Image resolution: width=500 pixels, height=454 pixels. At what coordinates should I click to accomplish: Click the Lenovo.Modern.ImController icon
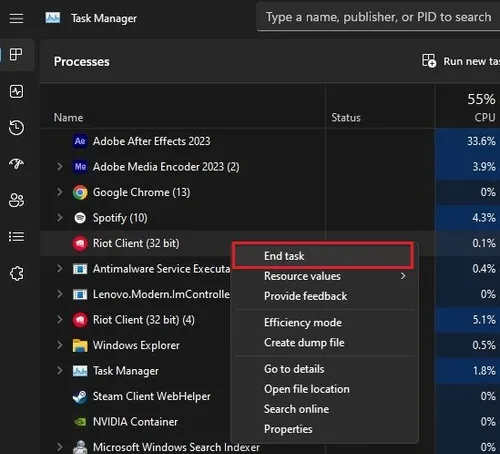point(80,294)
